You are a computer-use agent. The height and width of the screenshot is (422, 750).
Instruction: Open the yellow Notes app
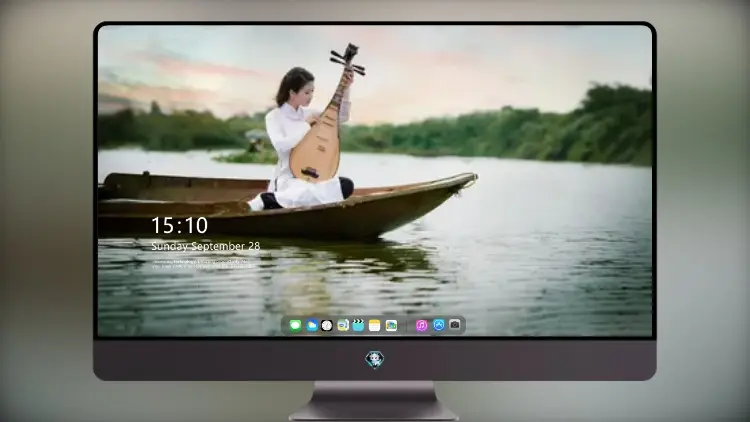(x=375, y=325)
